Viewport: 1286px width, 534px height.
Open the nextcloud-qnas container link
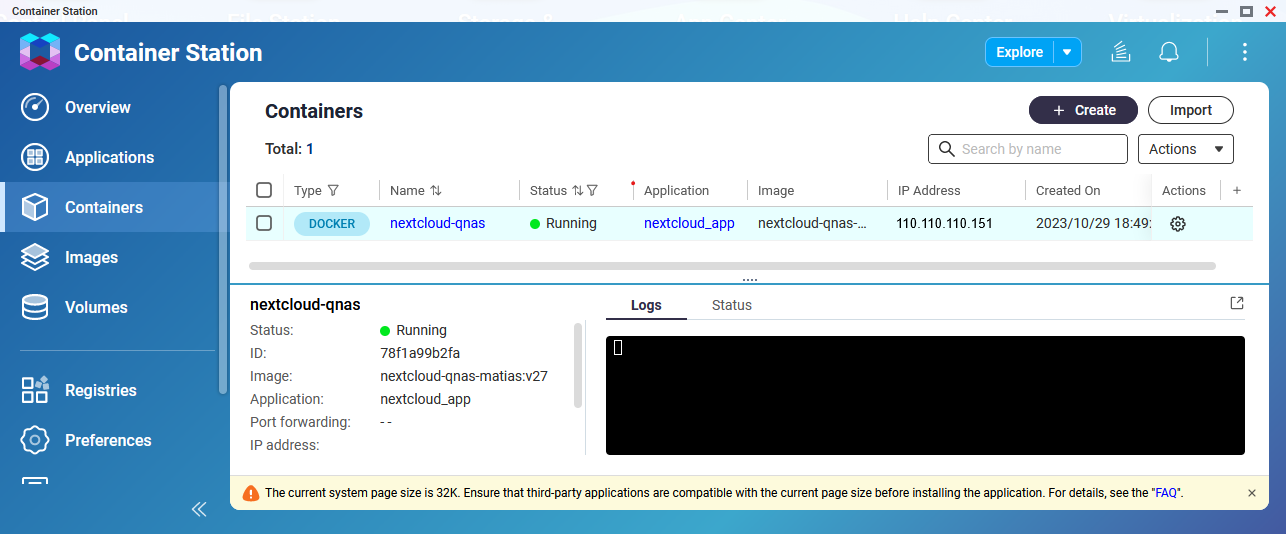(437, 223)
